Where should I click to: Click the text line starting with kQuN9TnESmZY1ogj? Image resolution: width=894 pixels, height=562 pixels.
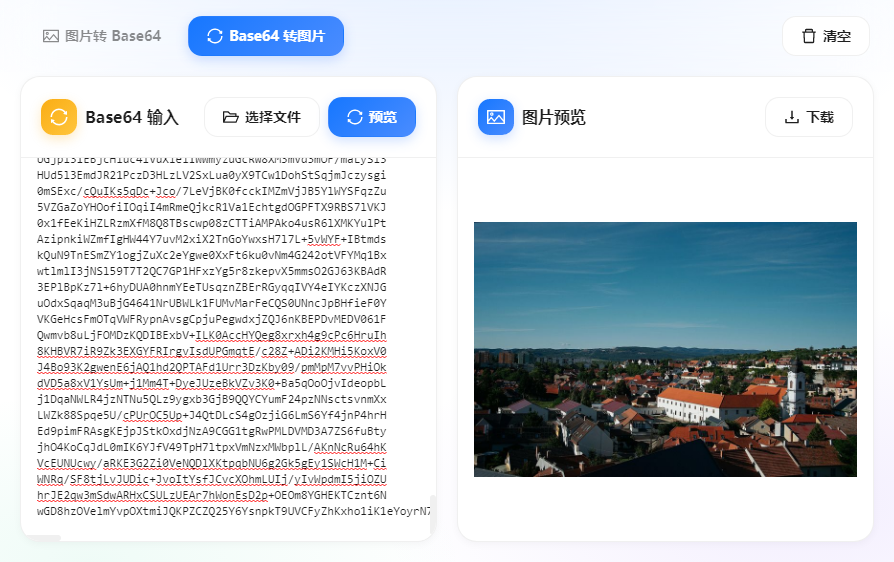pos(212,255)
